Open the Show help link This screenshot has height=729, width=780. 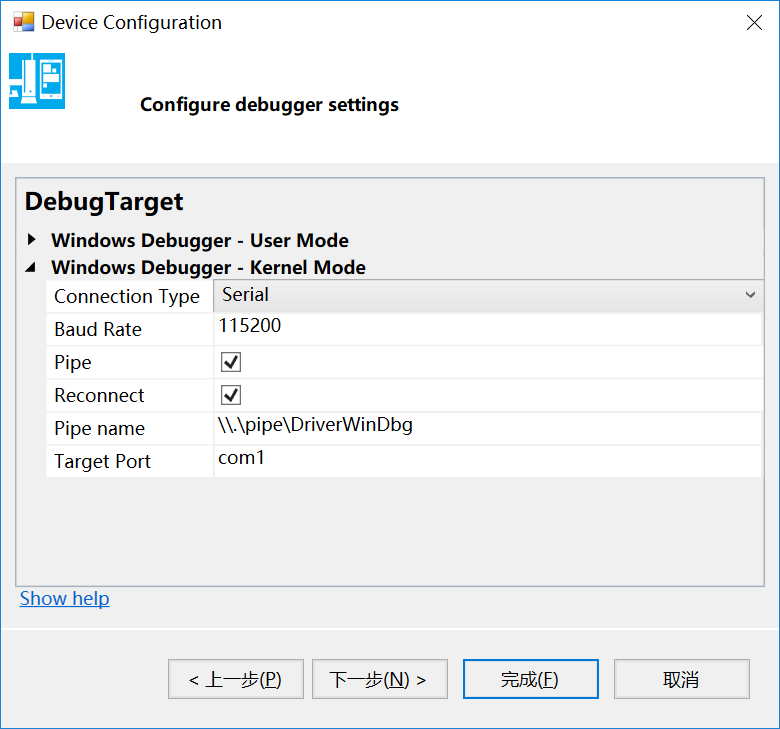point(65,598)
